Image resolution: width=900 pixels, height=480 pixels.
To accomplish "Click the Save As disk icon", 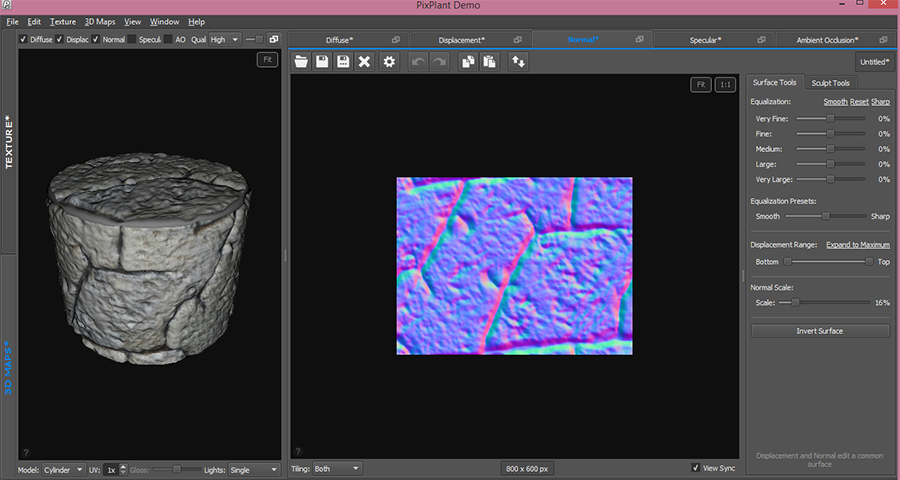I will (x=343, y=62).
